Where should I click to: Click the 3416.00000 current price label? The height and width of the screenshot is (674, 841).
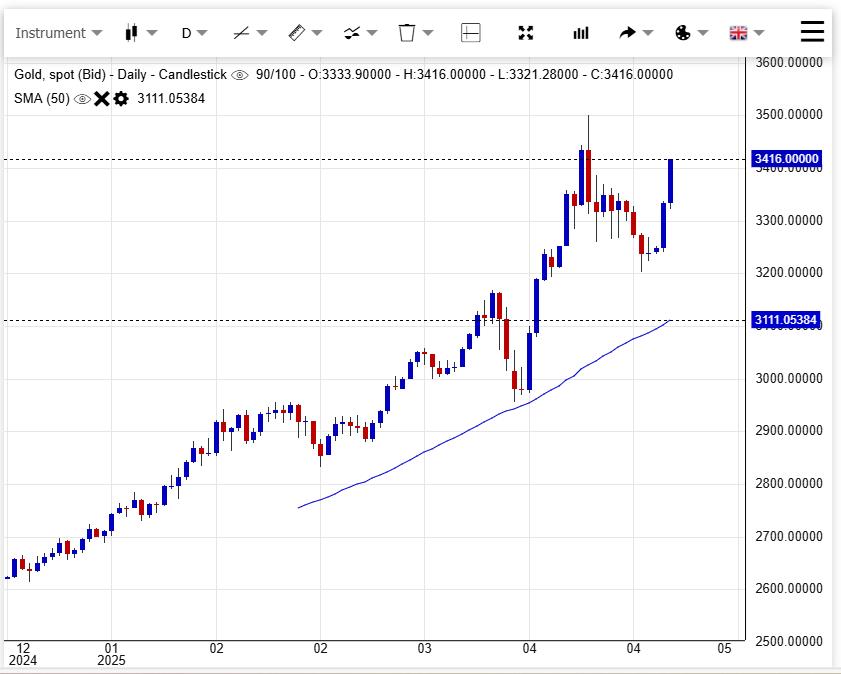pyautogui.click(x=786, y=159)
